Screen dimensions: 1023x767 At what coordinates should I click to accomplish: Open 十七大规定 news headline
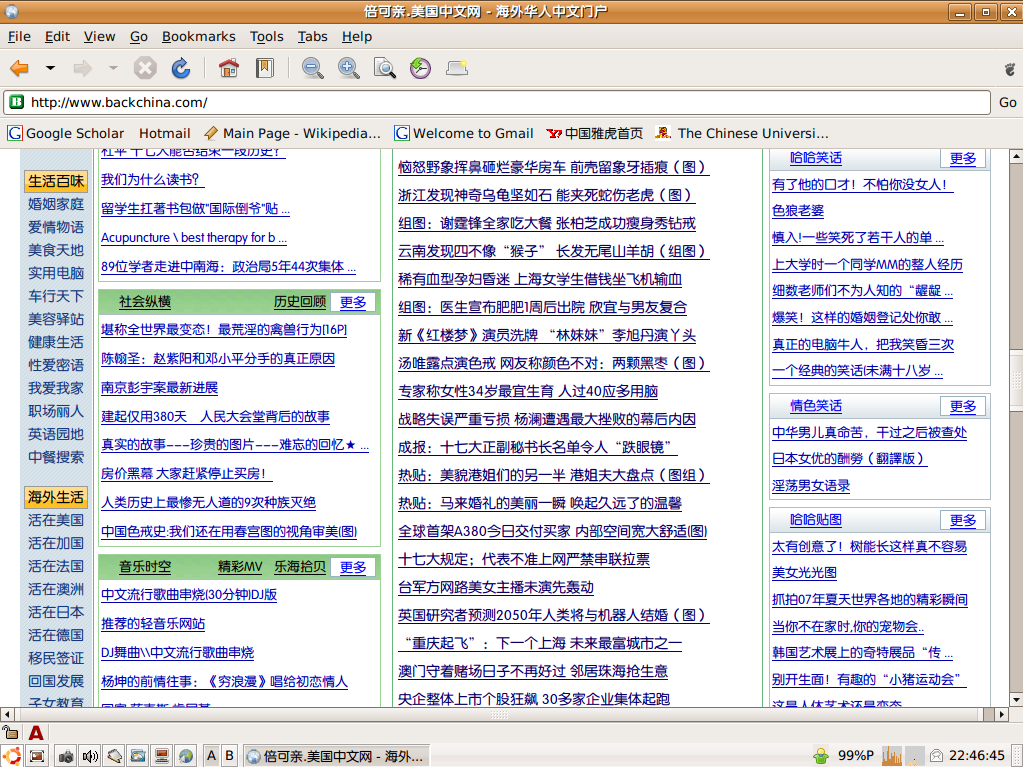[x=524, y=559]
